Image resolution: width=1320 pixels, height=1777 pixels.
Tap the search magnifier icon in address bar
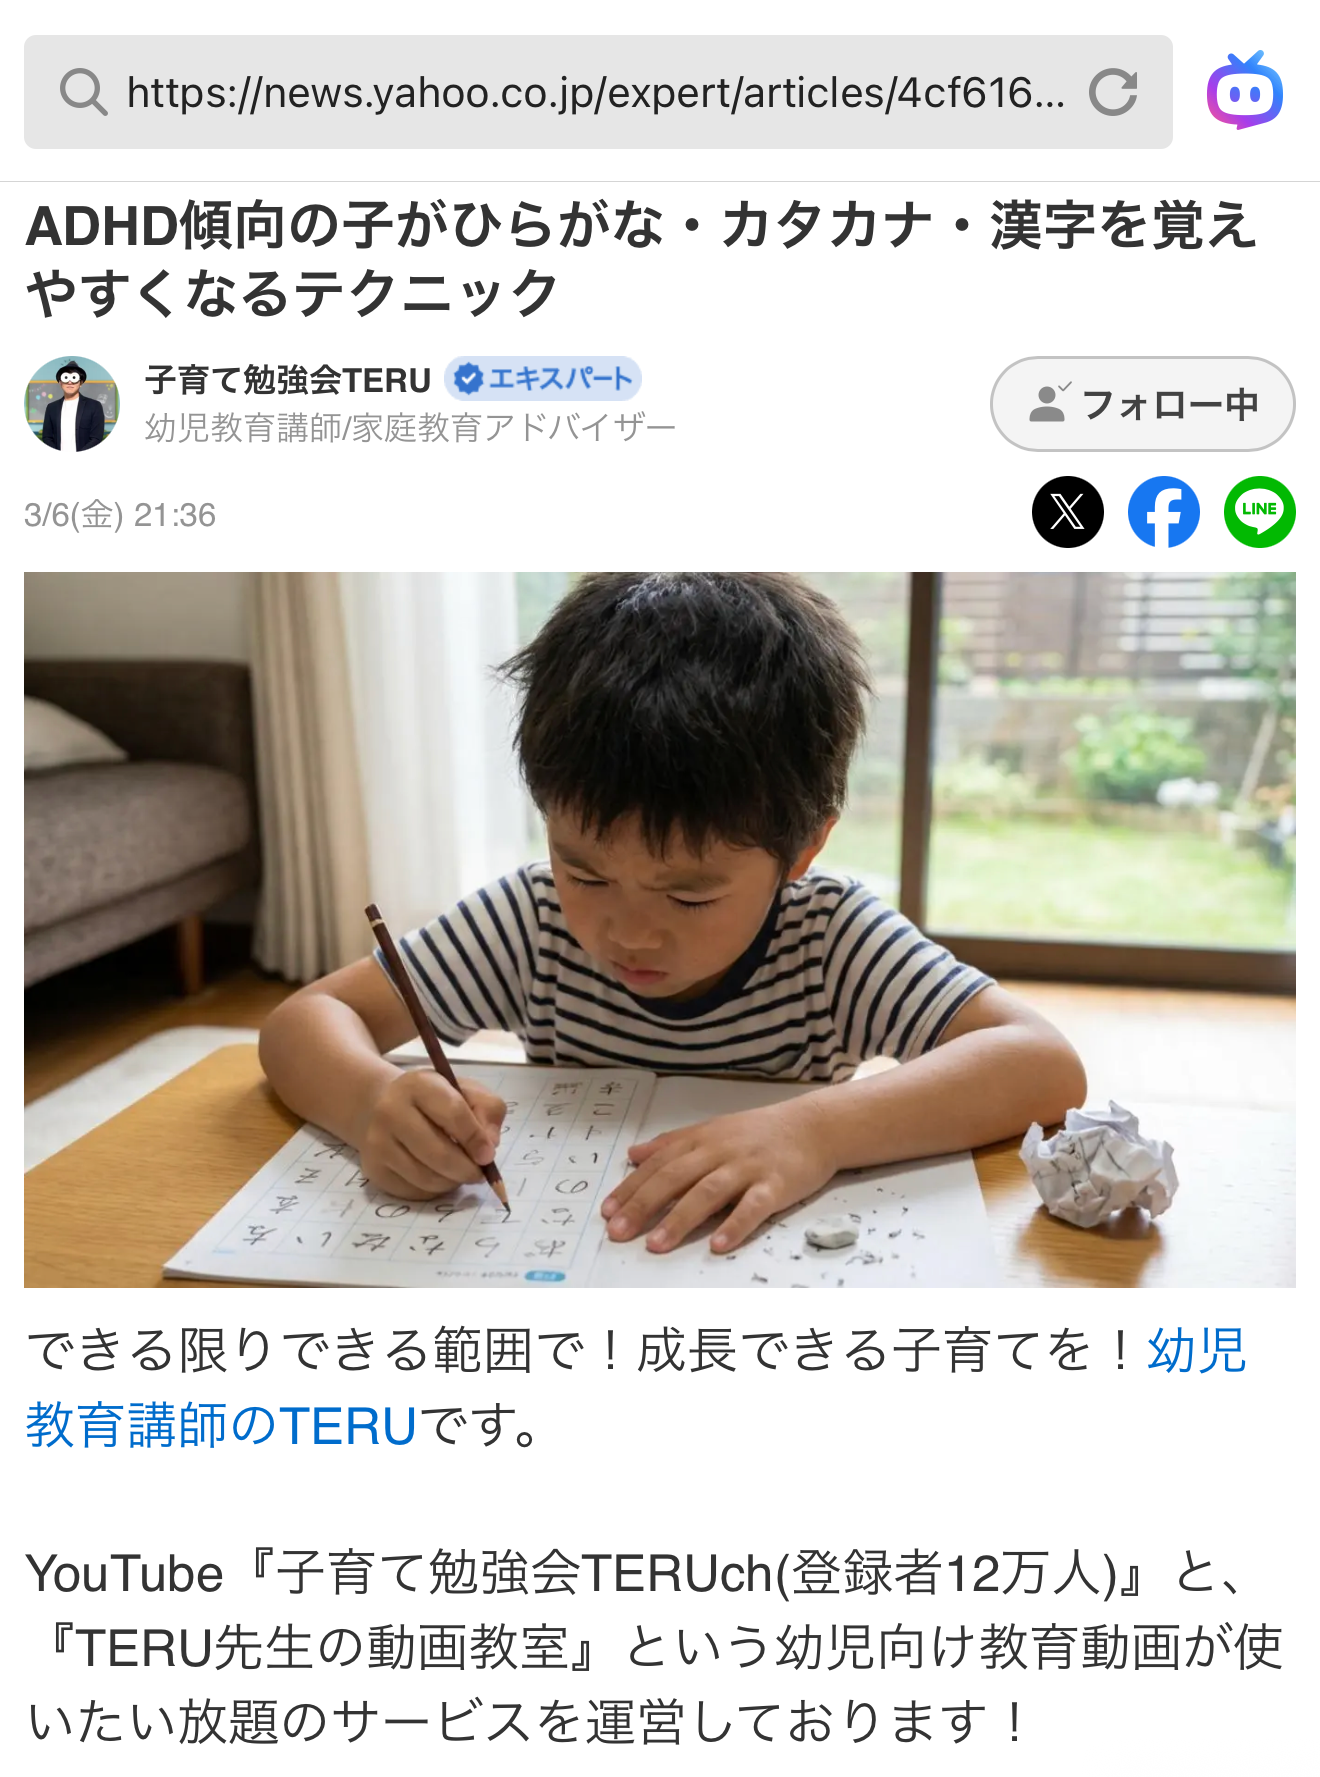click(83, 93)
